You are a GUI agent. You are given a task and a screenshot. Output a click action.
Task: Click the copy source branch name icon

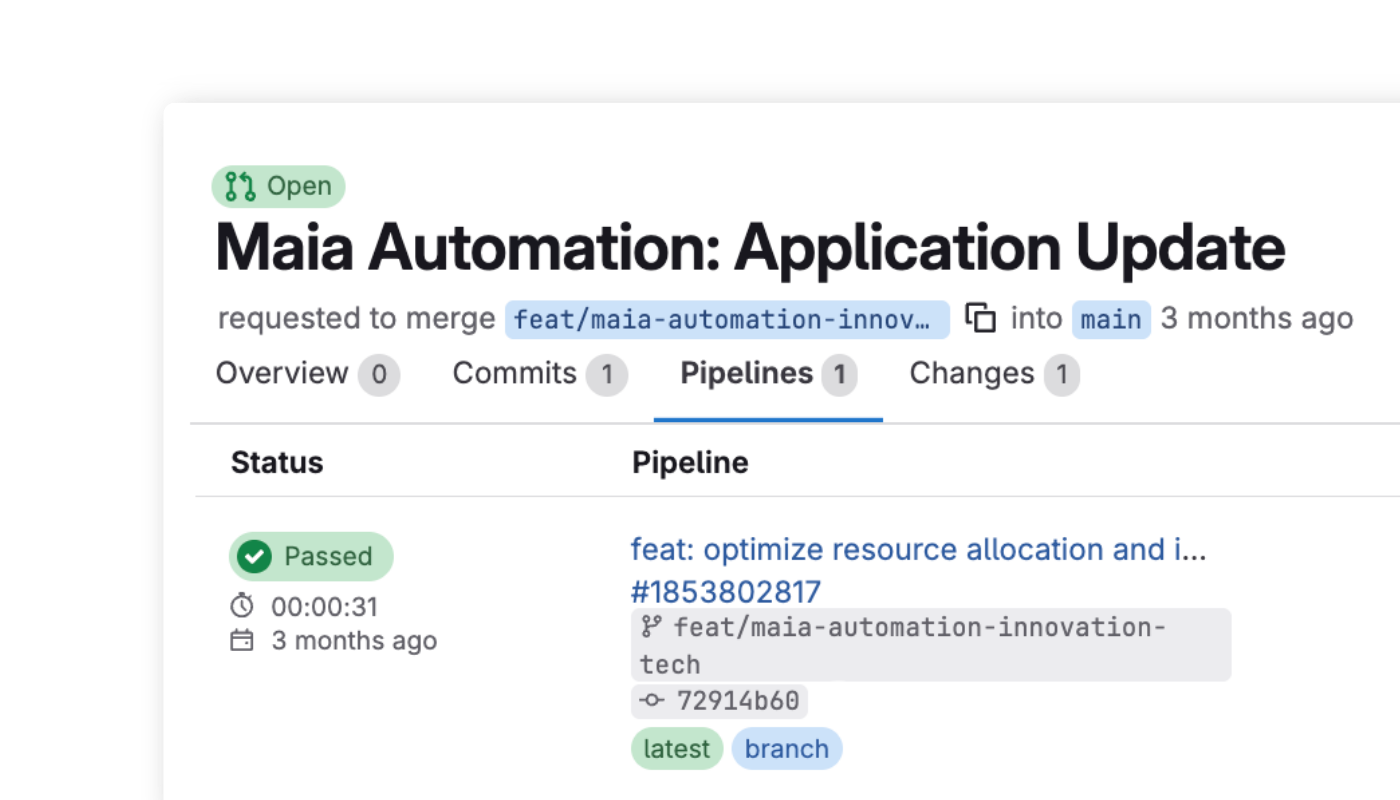point(982,317)
